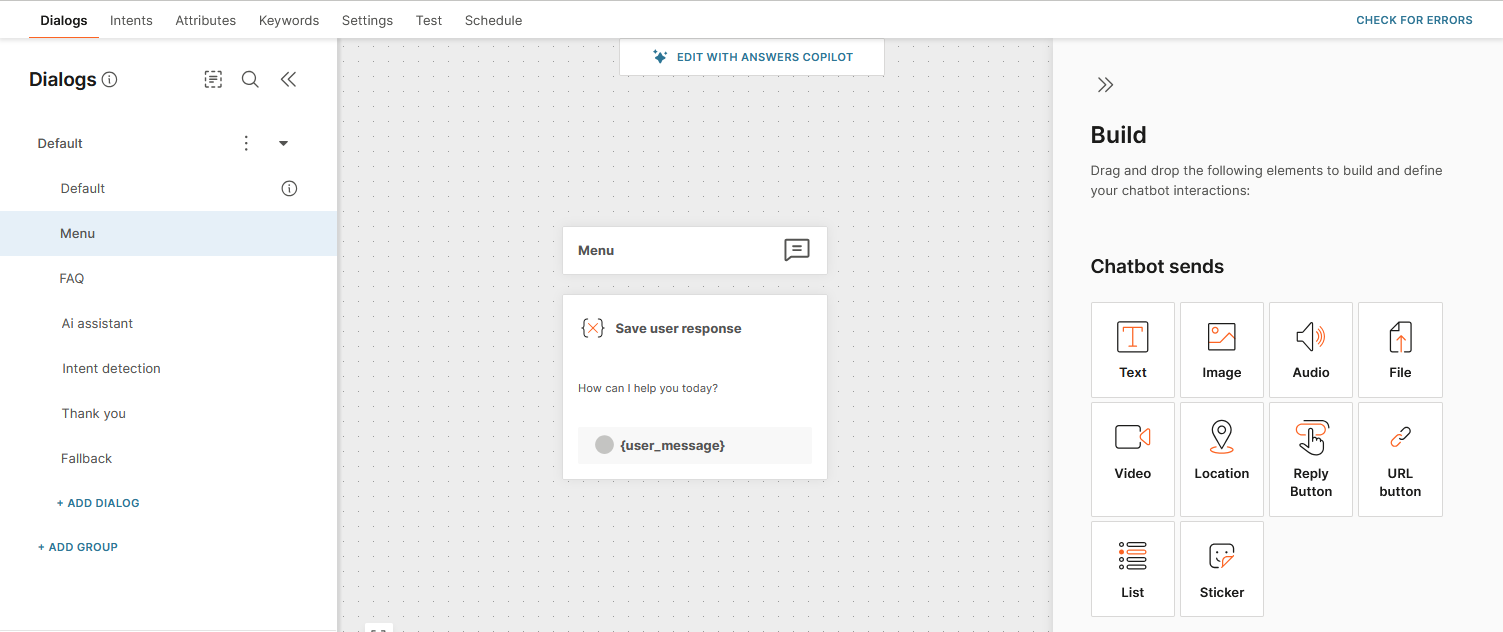Open the Keywords tab
The width and height of the screenshot is (1503, 632).
click(x=289, y=20)
